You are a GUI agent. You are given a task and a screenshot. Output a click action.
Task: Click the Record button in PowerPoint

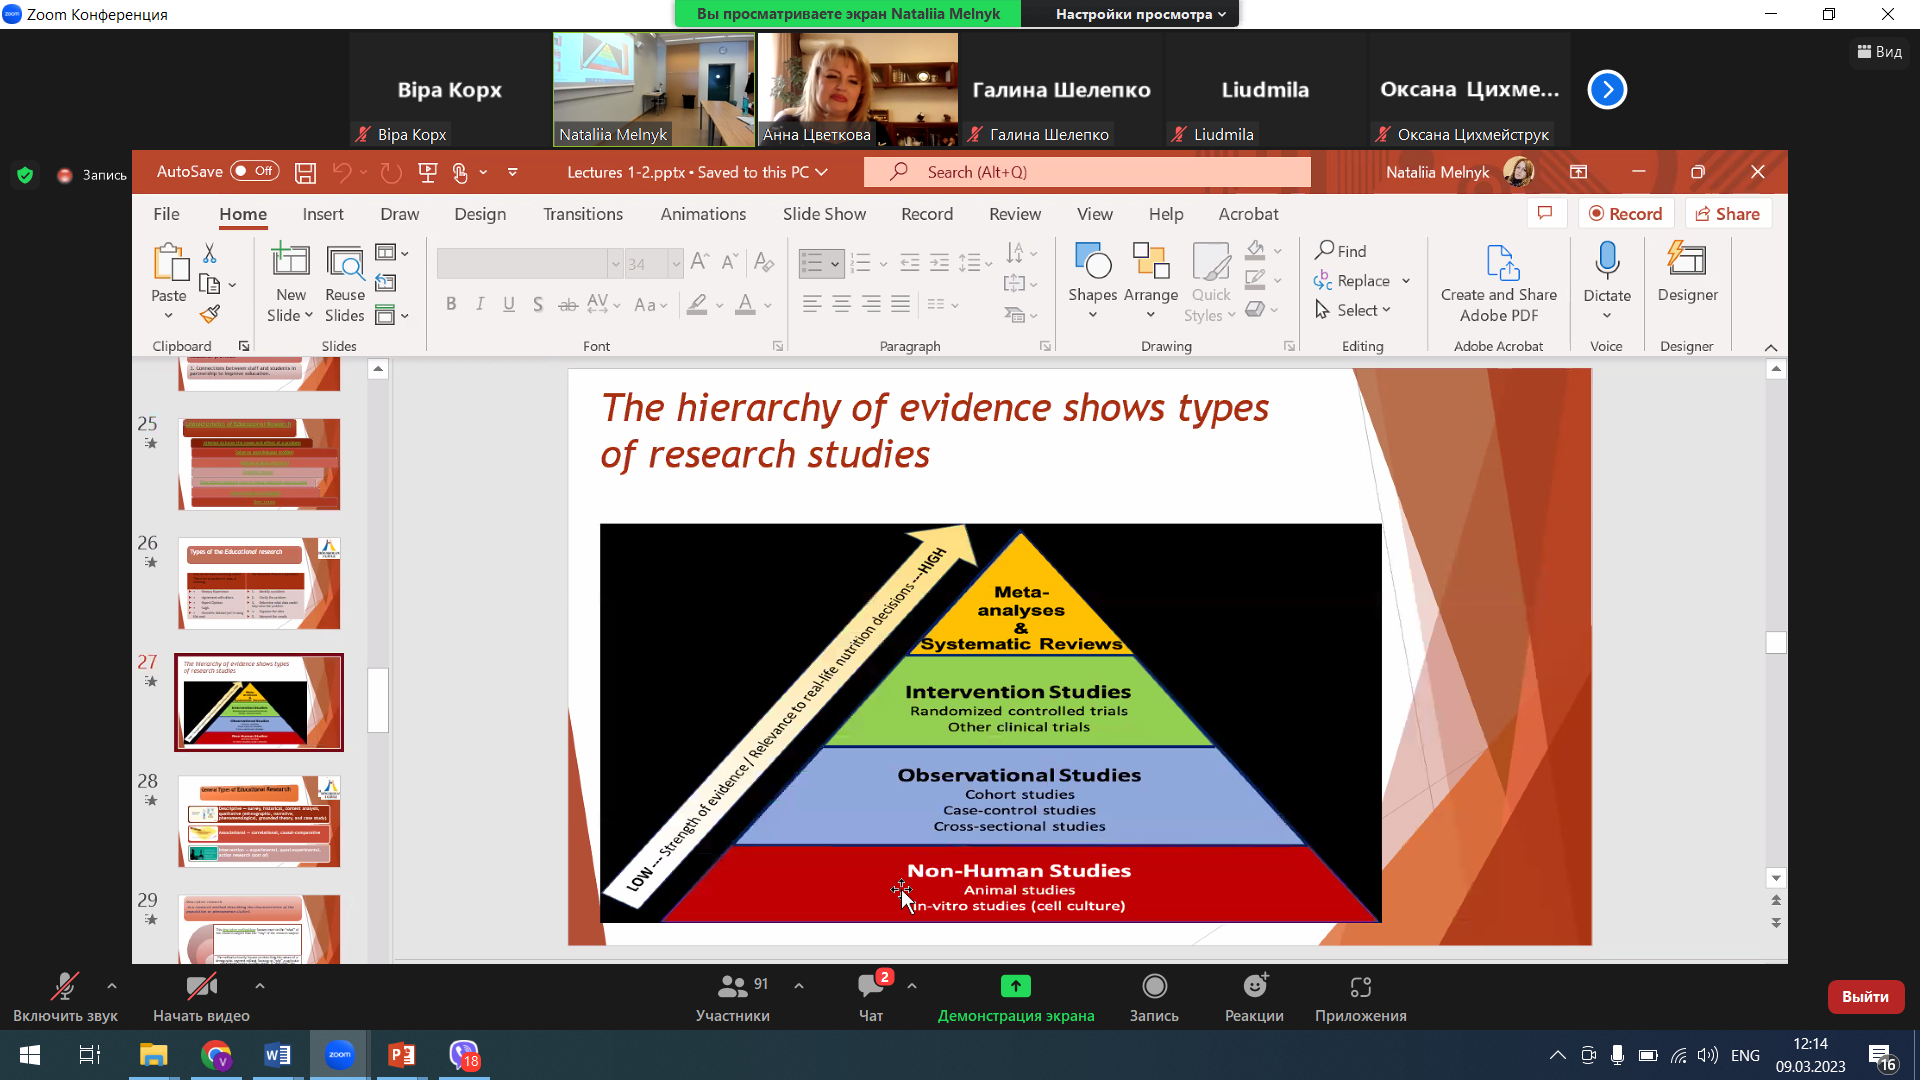click(x=1626, y=213)
